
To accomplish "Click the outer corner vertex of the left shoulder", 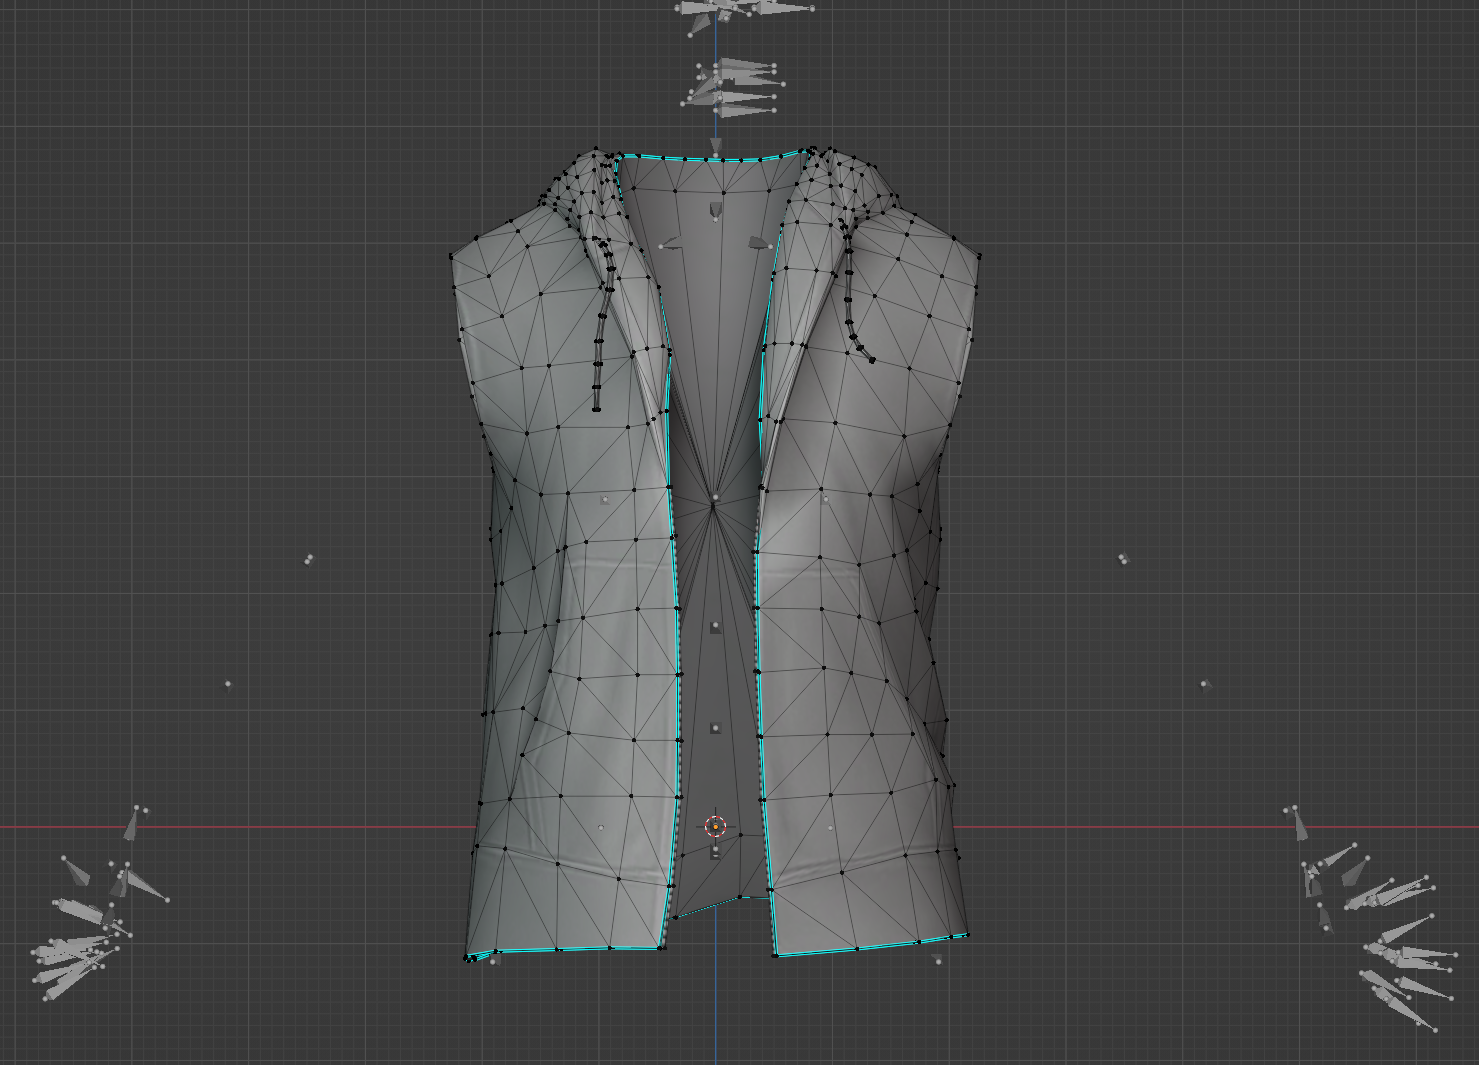I will click(x=452, y=256).
